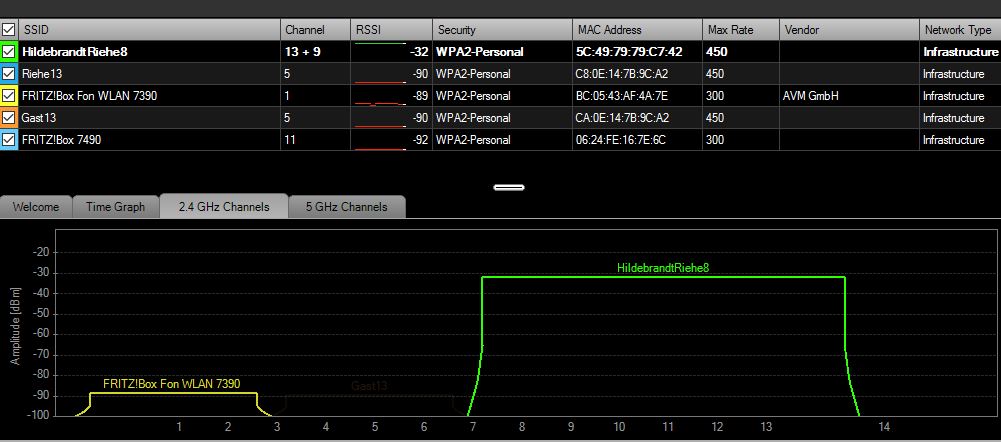Click the RSSI value -92
Image resolution: width=1001 pixels, height=442 pixels.
pos(419,139)
